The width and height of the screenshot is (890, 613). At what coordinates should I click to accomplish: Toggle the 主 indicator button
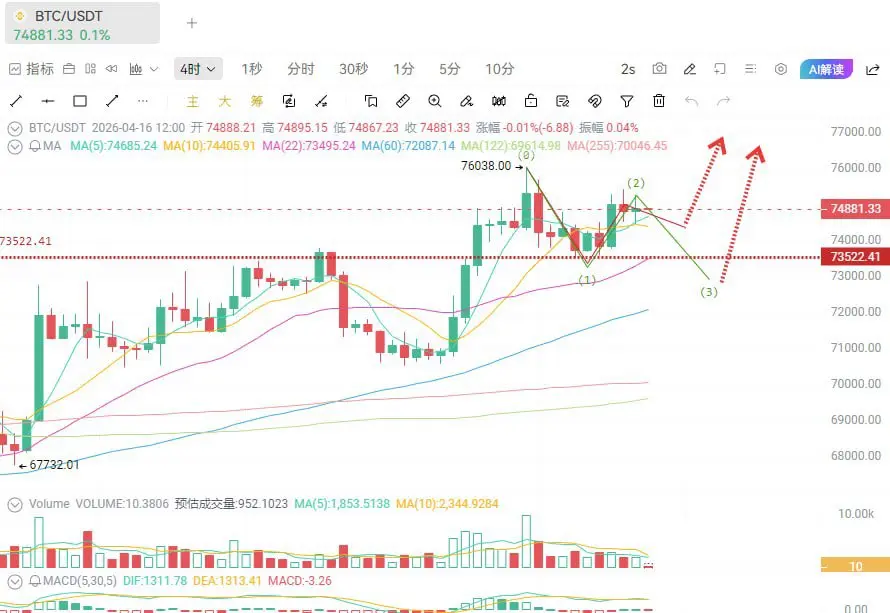(192, 101)
